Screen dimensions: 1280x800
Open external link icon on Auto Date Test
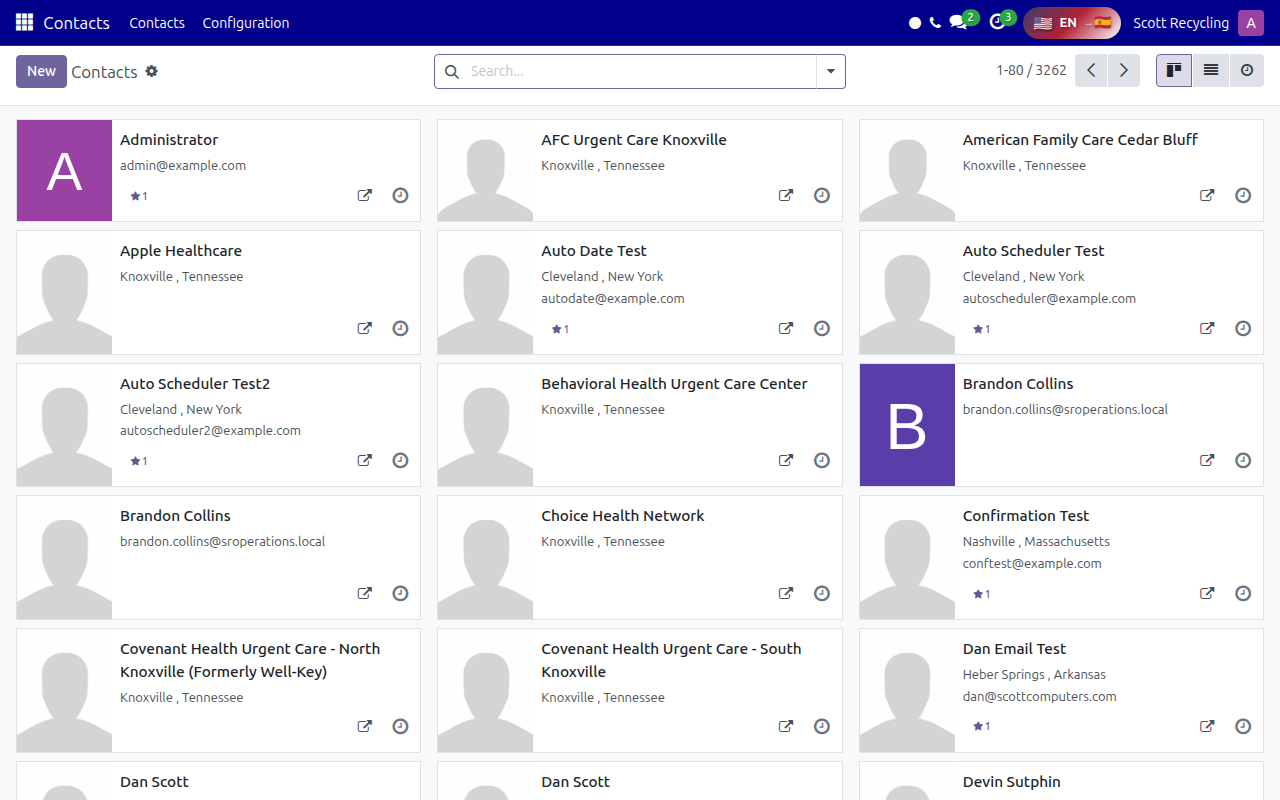pos(786,328)
